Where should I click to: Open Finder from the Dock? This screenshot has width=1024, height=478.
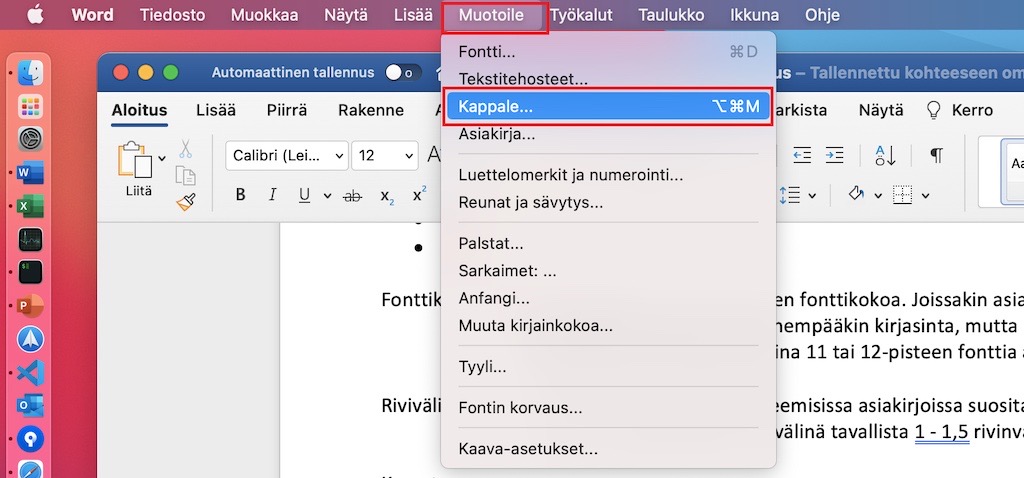pos(30,72)
